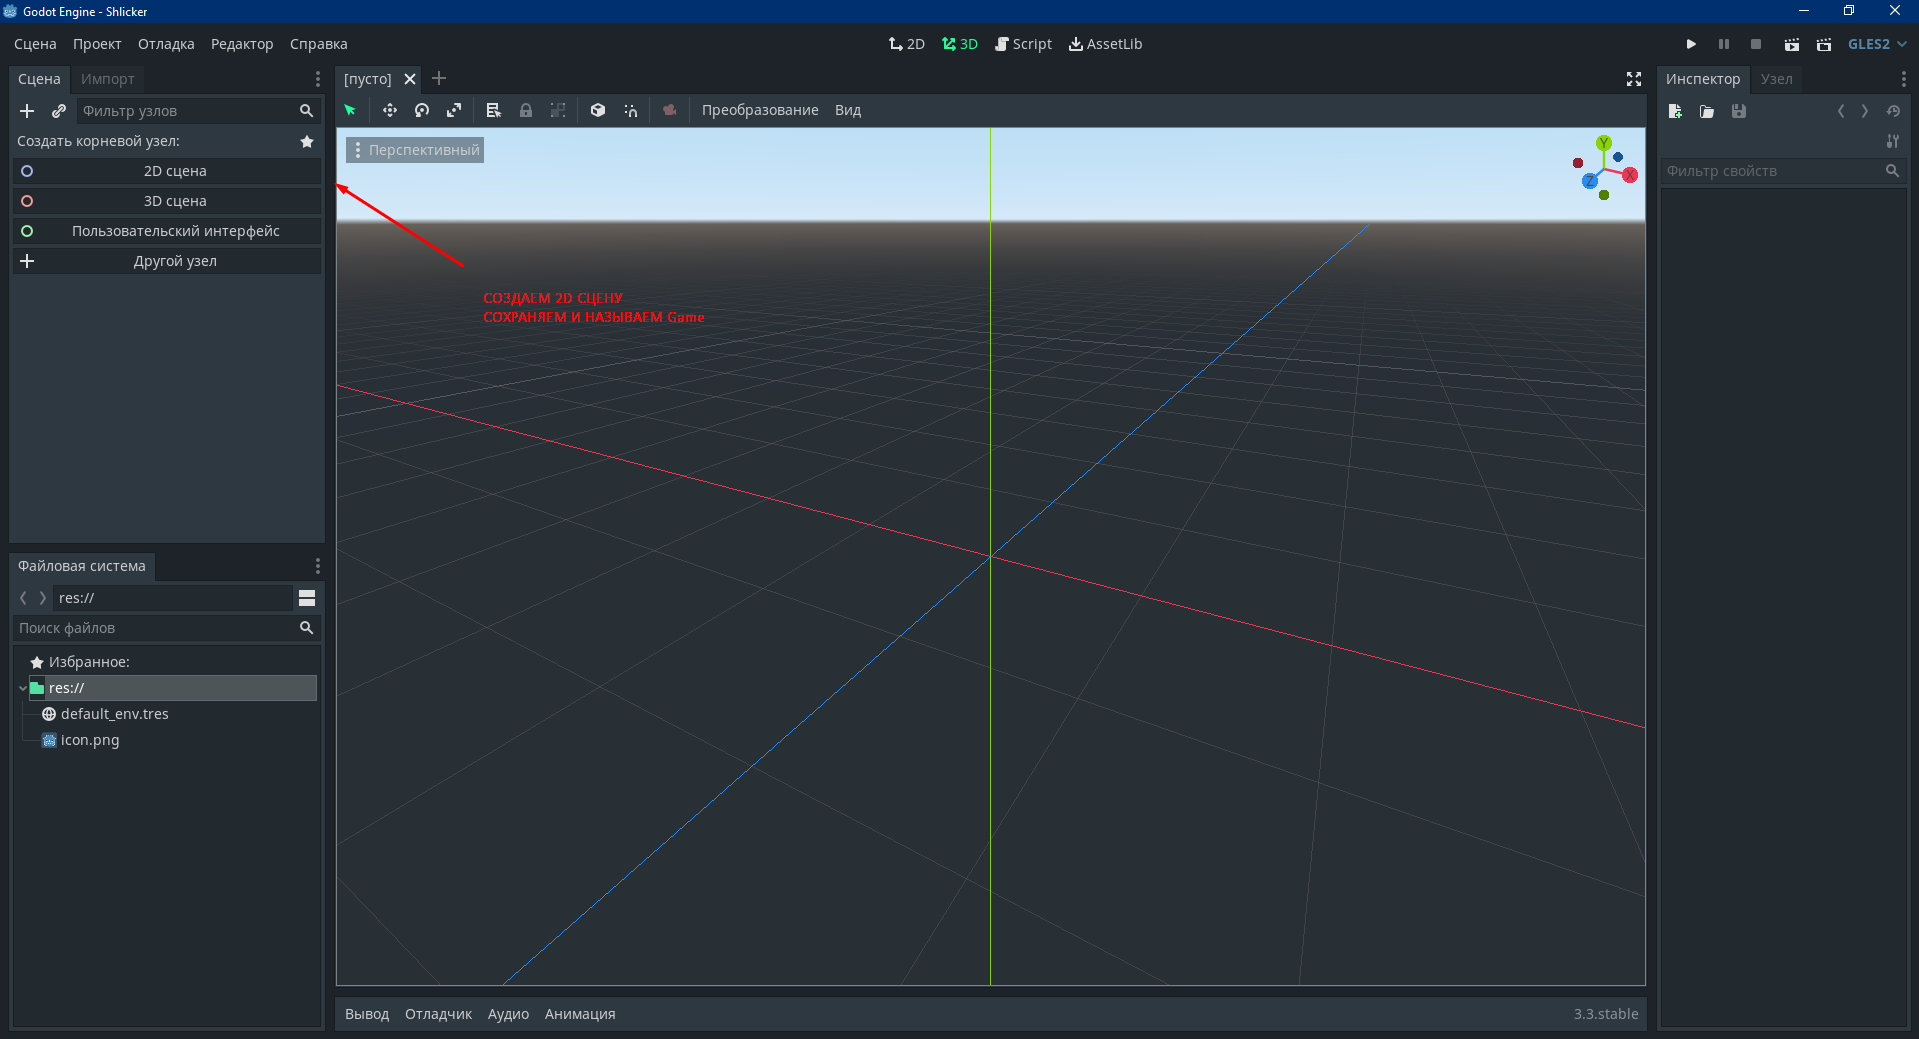The height and width of the screenshot is (1039, 1919).
Task: Switch to the 3D workspace
Action: tap(960, 44)
